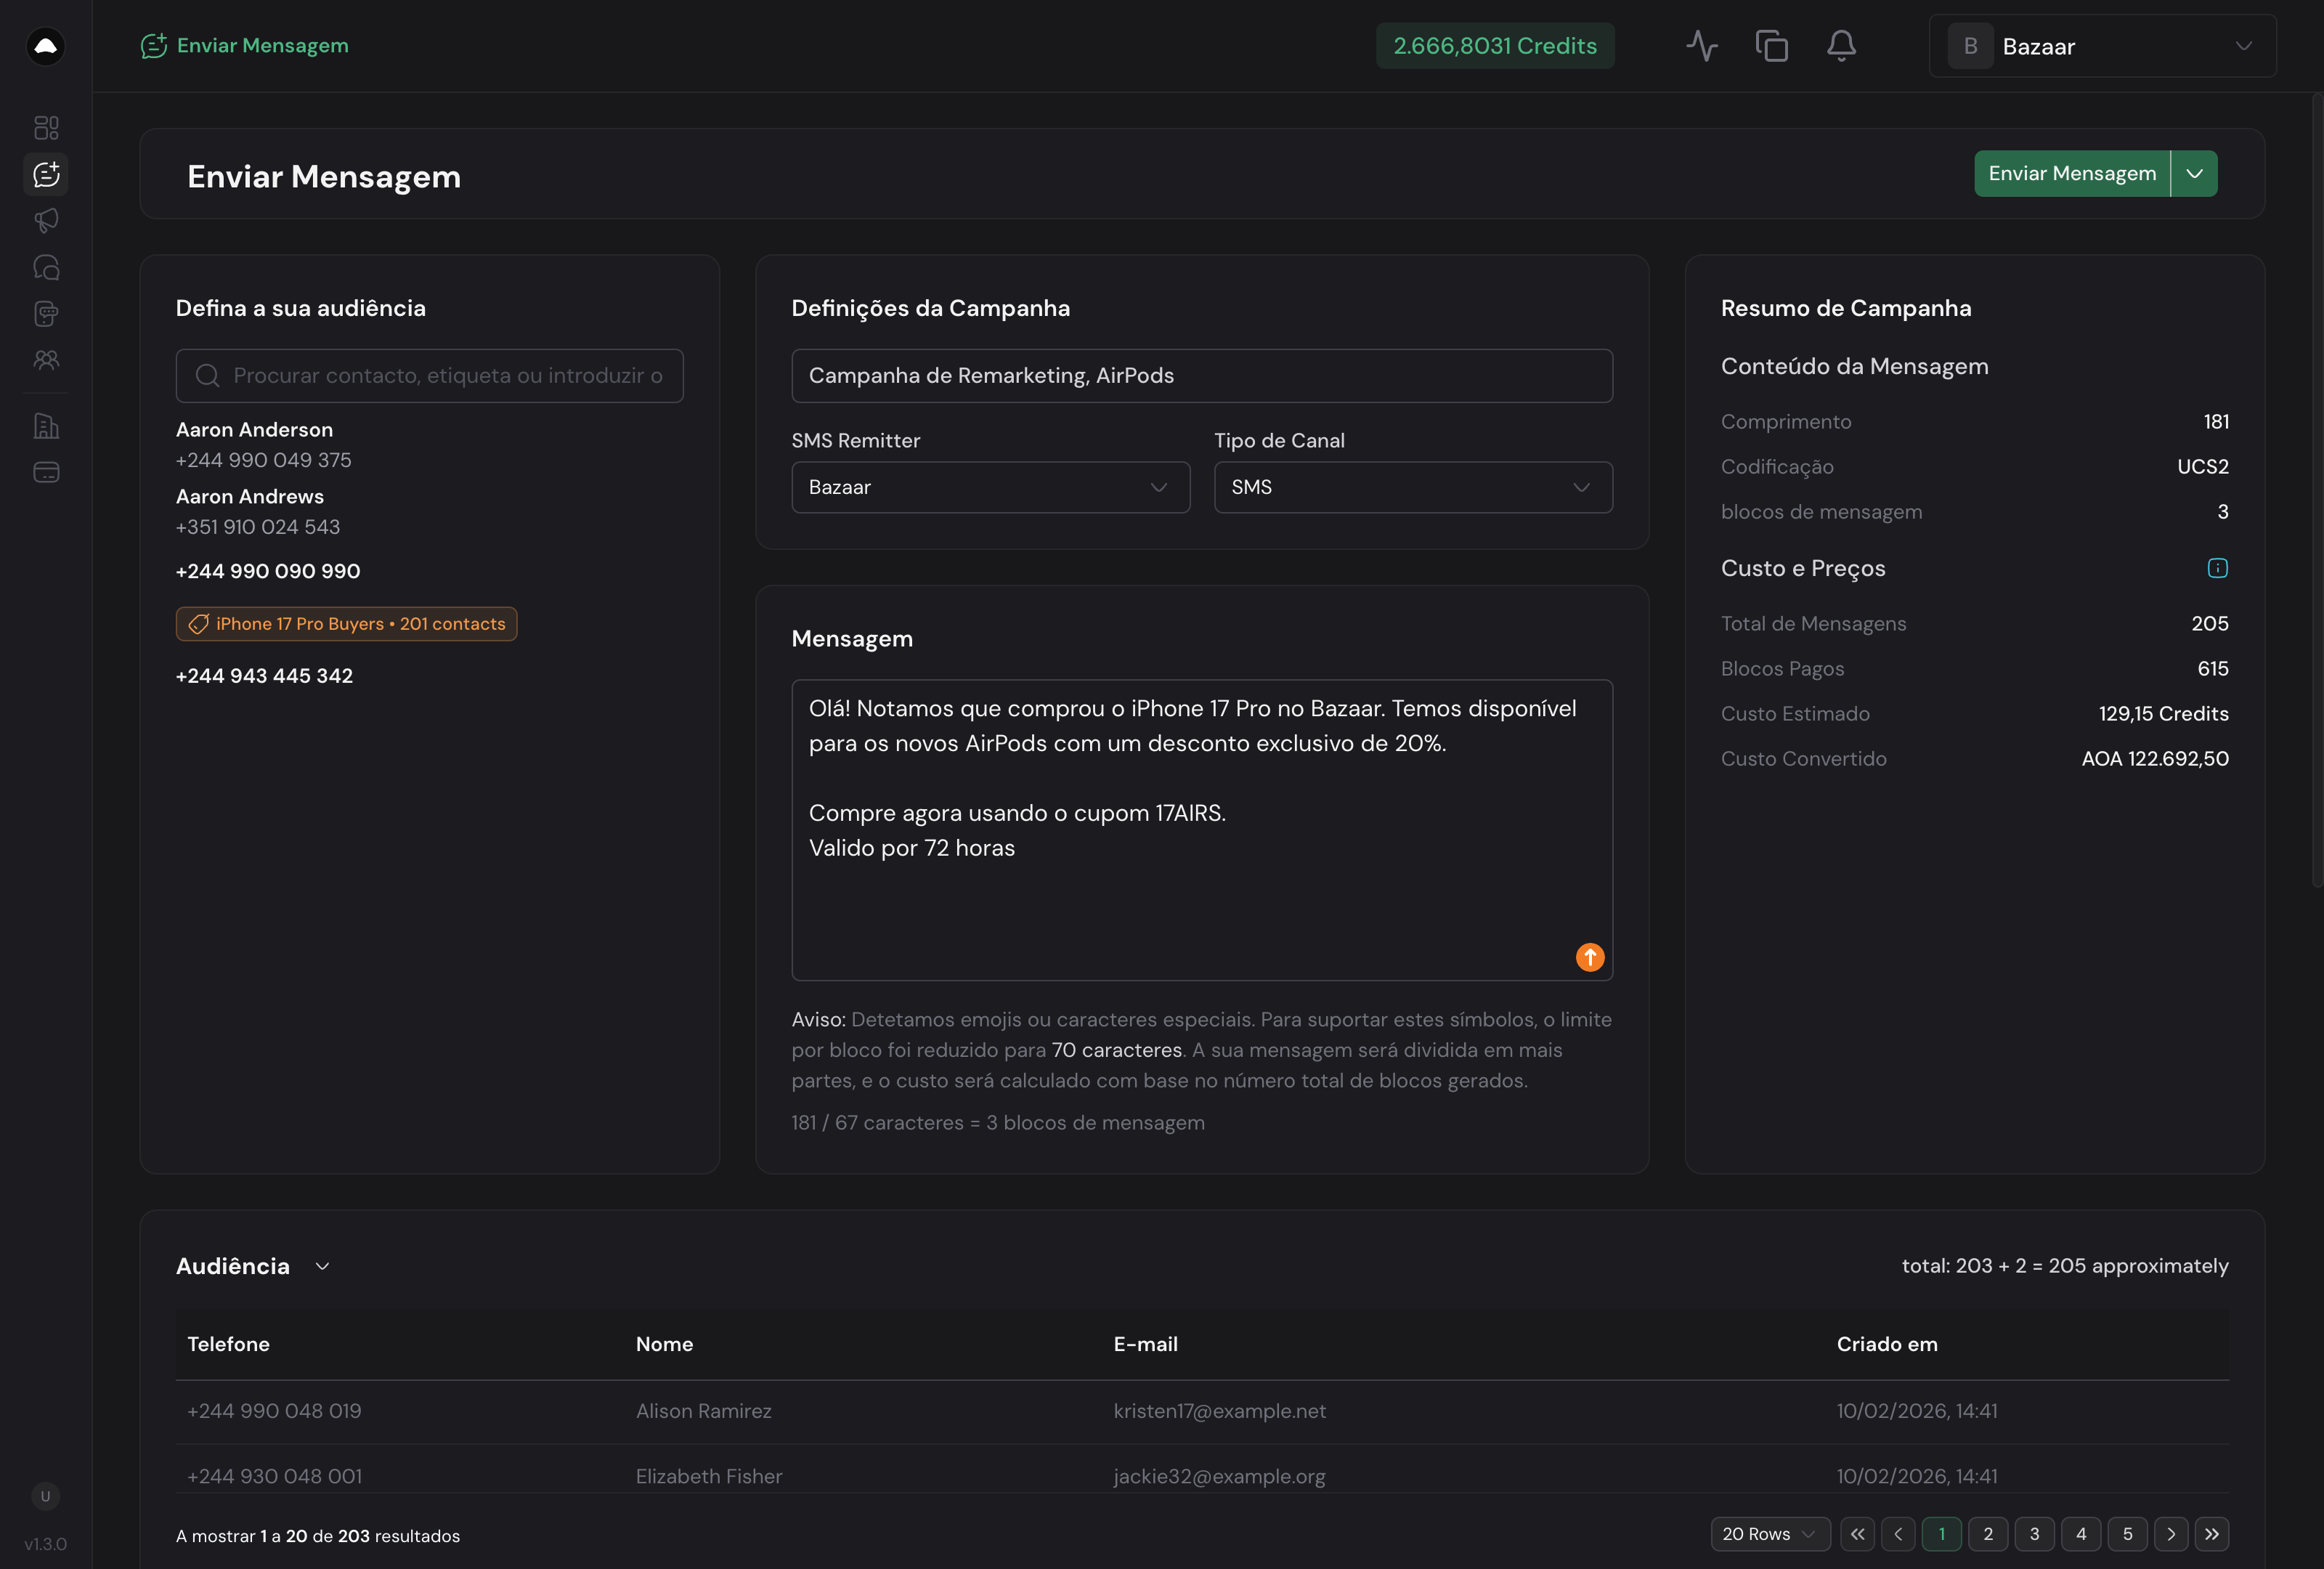Go to page 3 of results
Screen dimensions: 2324x1569
[2034, 1534]
